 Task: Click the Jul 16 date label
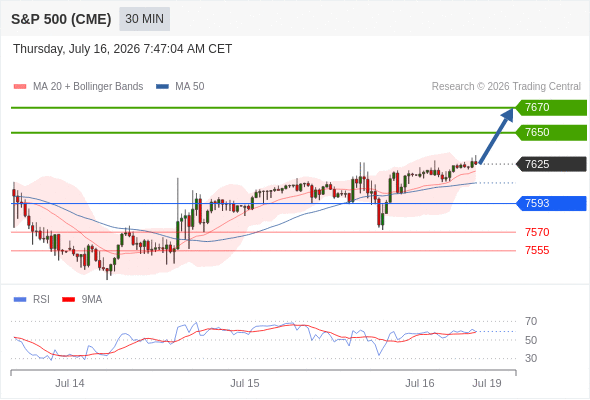point(420,383)
